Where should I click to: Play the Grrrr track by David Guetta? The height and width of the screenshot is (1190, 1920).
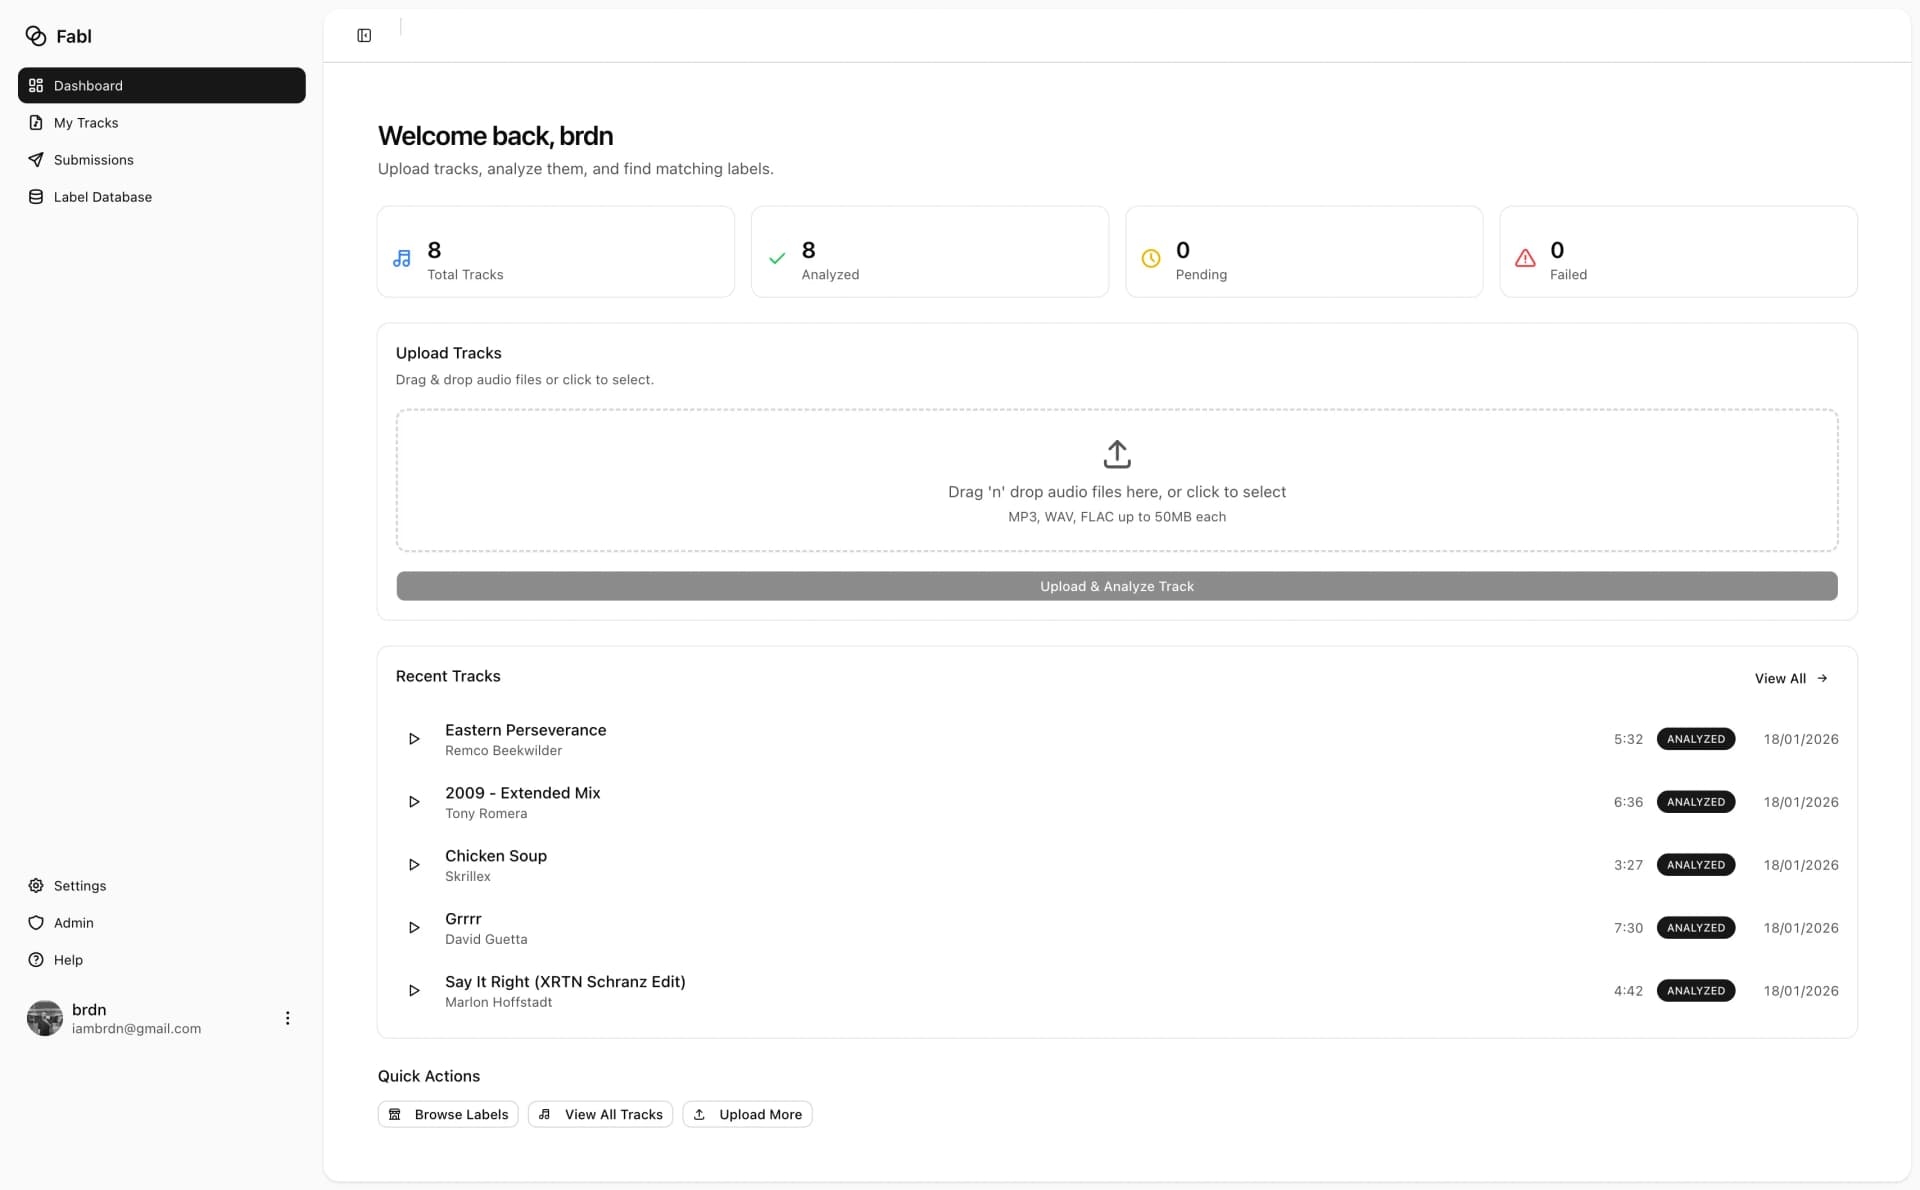tap(414, 928)
